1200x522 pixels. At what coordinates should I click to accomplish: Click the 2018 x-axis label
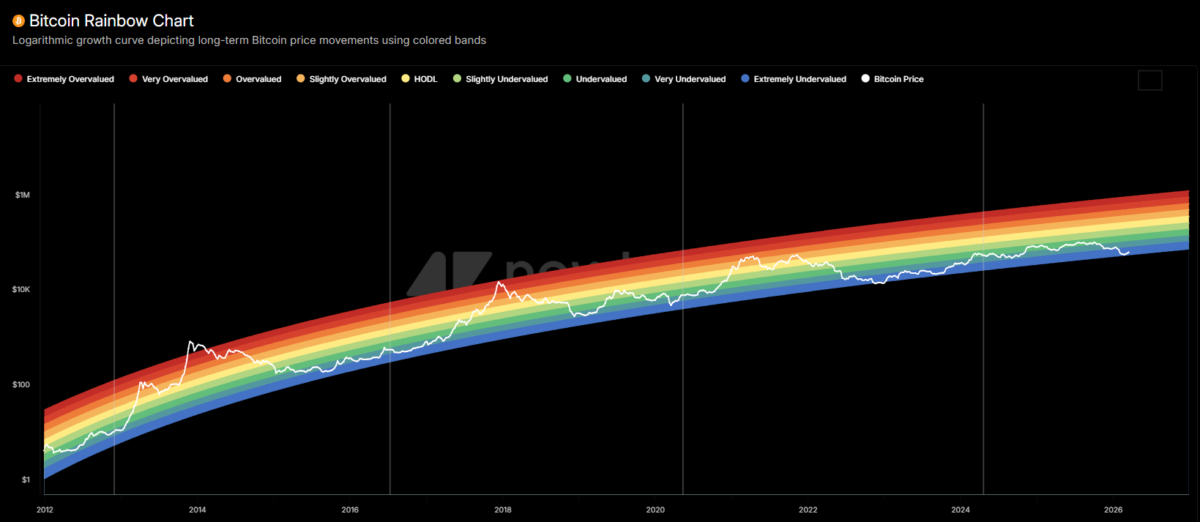pyautogui.click(x=503, y=509)
